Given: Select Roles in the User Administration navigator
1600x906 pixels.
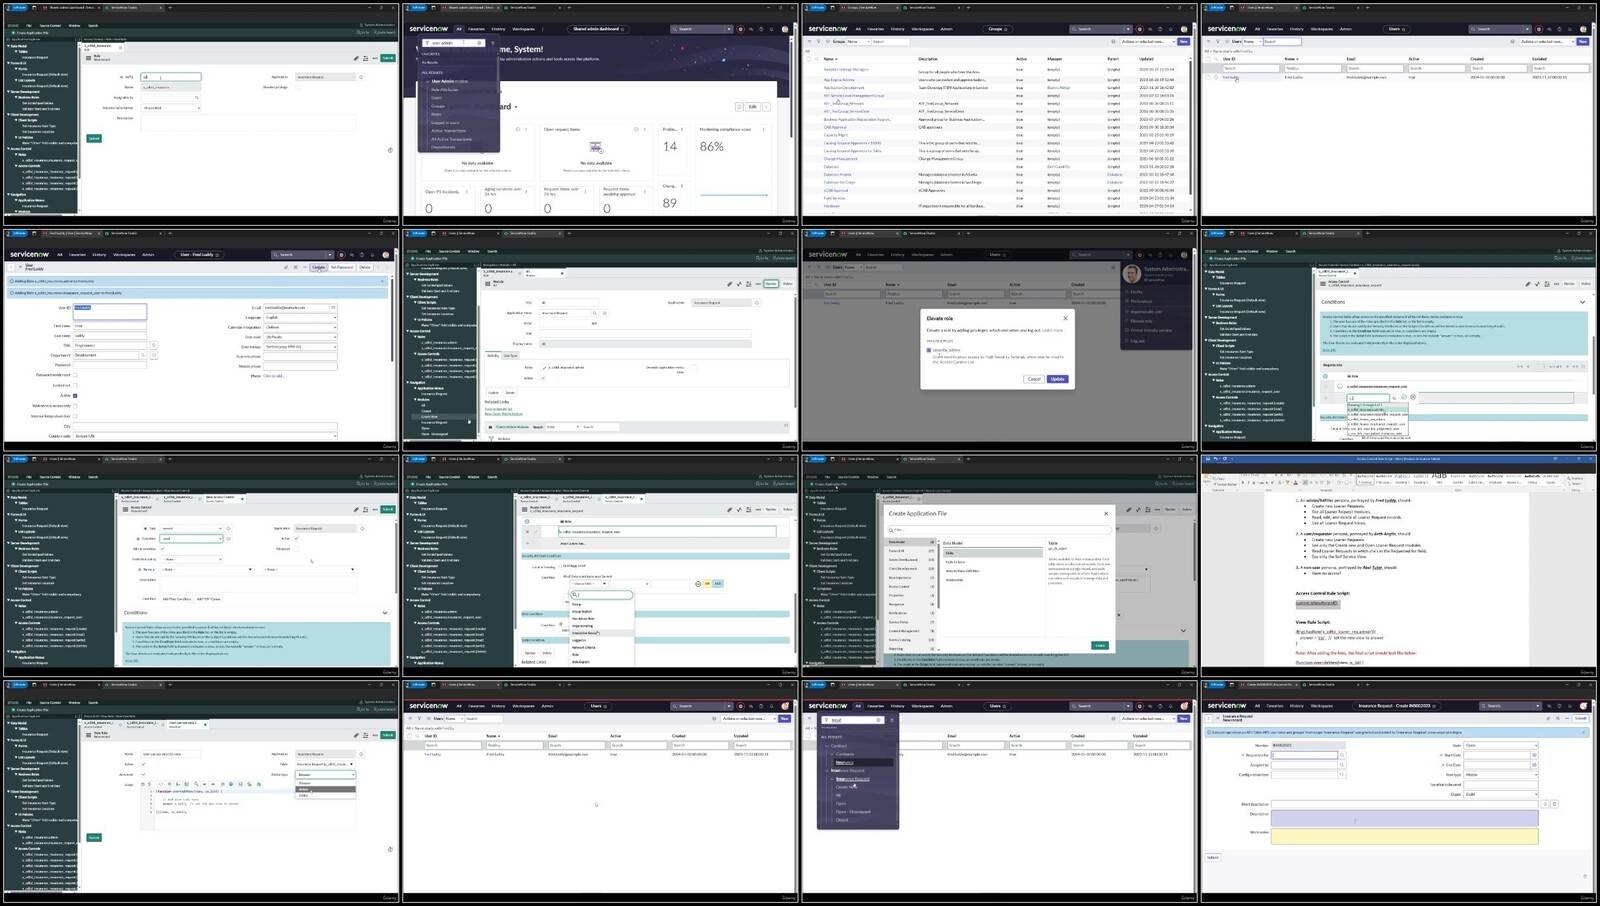Looking at the screenshot, I should click(x=436, y=114).
